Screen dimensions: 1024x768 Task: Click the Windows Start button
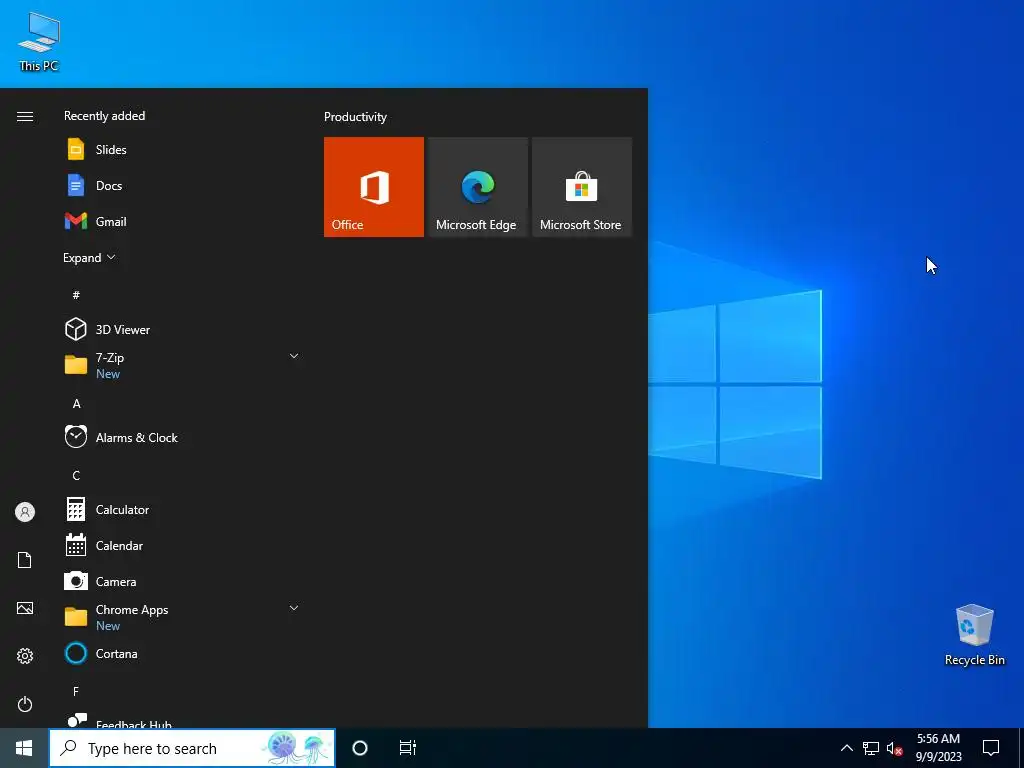24,748
